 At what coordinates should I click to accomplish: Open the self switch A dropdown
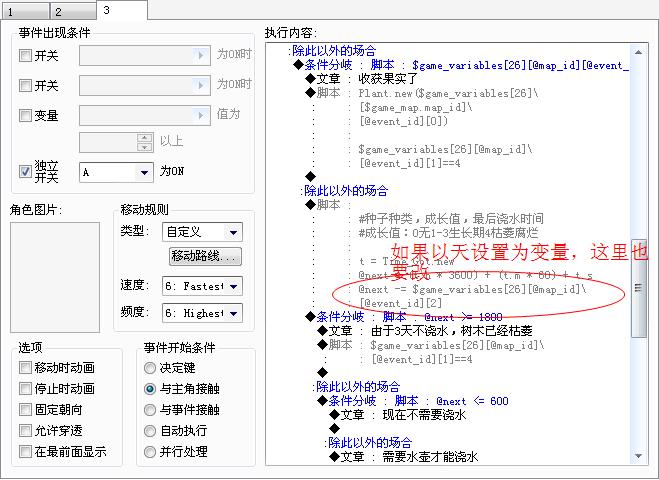(x=116, y=172)
